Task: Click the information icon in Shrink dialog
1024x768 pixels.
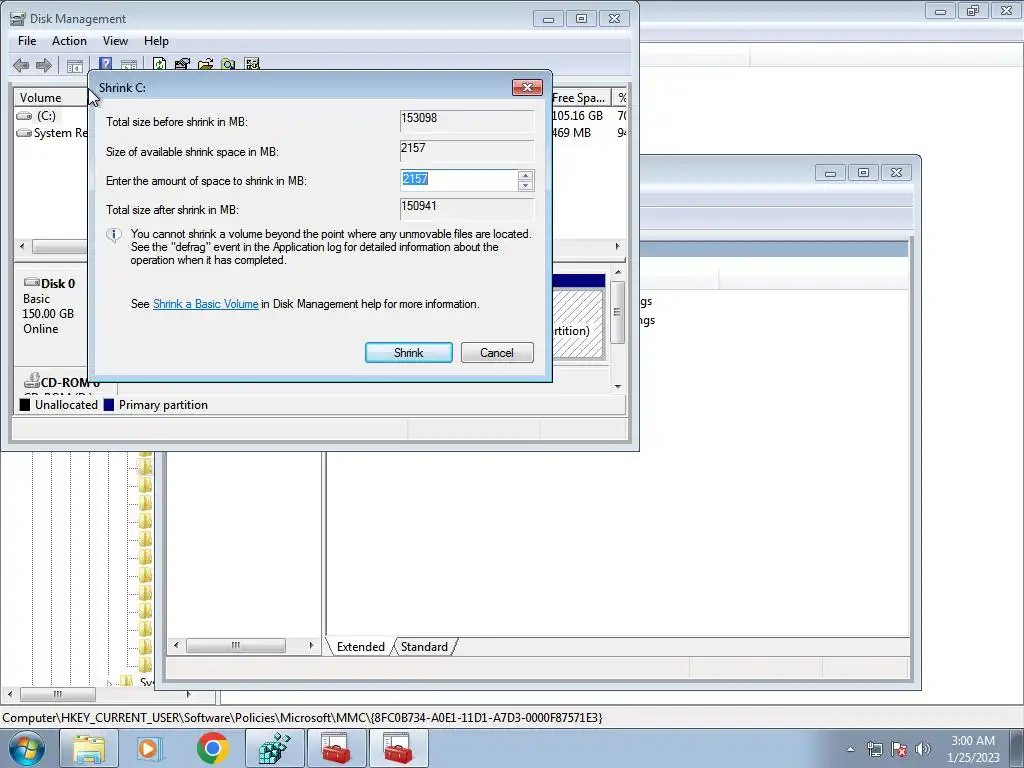Action: [114, 235]
